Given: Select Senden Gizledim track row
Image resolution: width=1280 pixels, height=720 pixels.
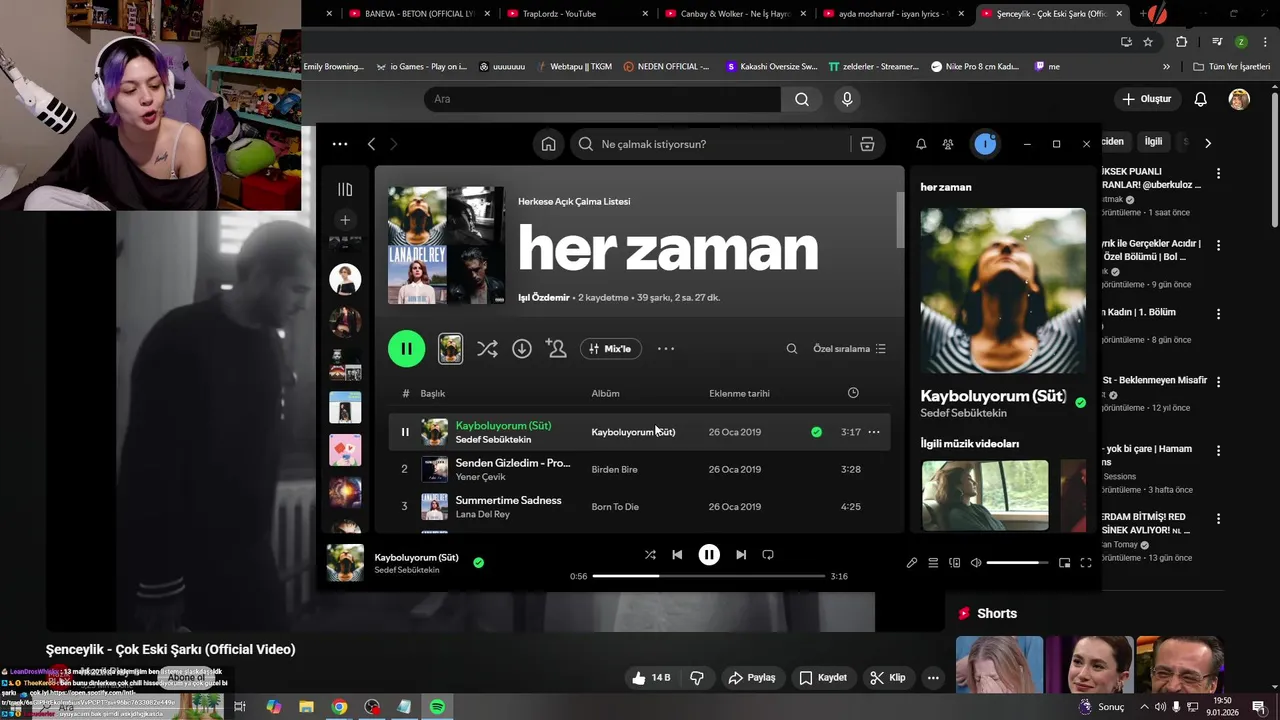Looking at the screenshot, I should pos(639,469).
